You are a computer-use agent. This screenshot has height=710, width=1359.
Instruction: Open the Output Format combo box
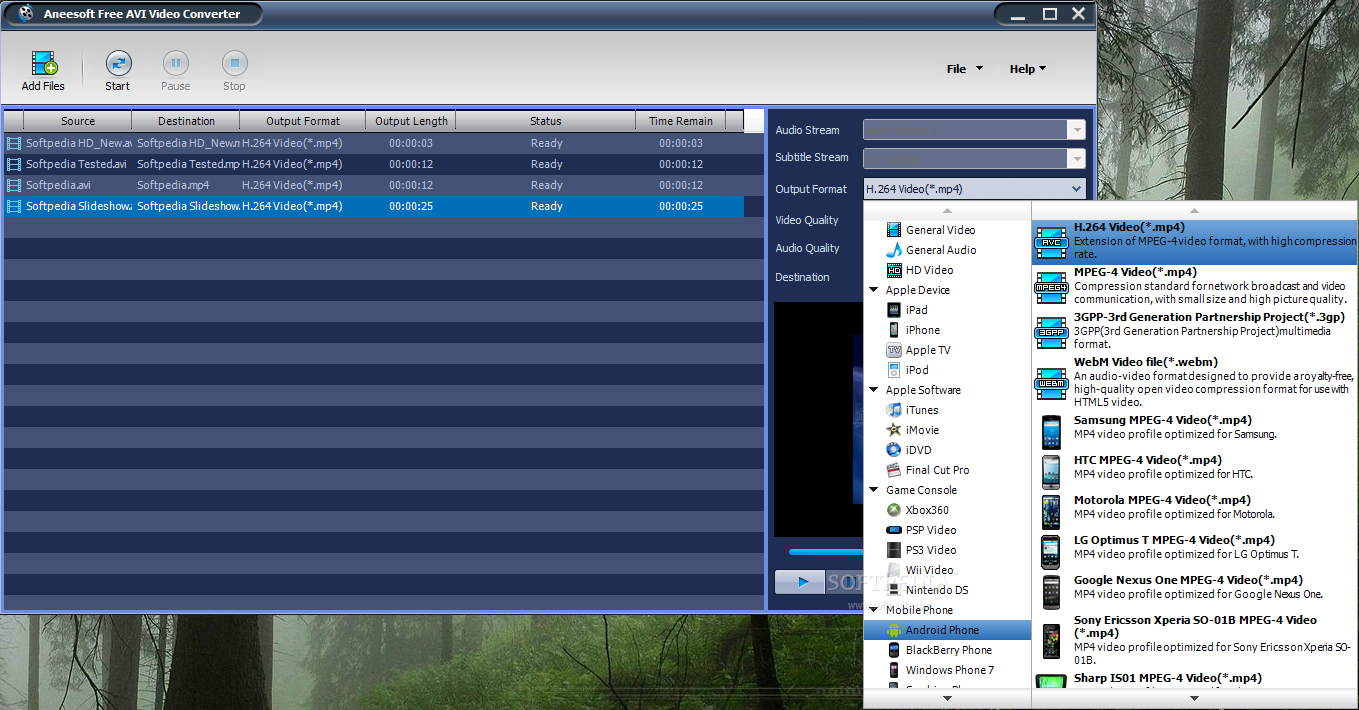pos(975,189)
